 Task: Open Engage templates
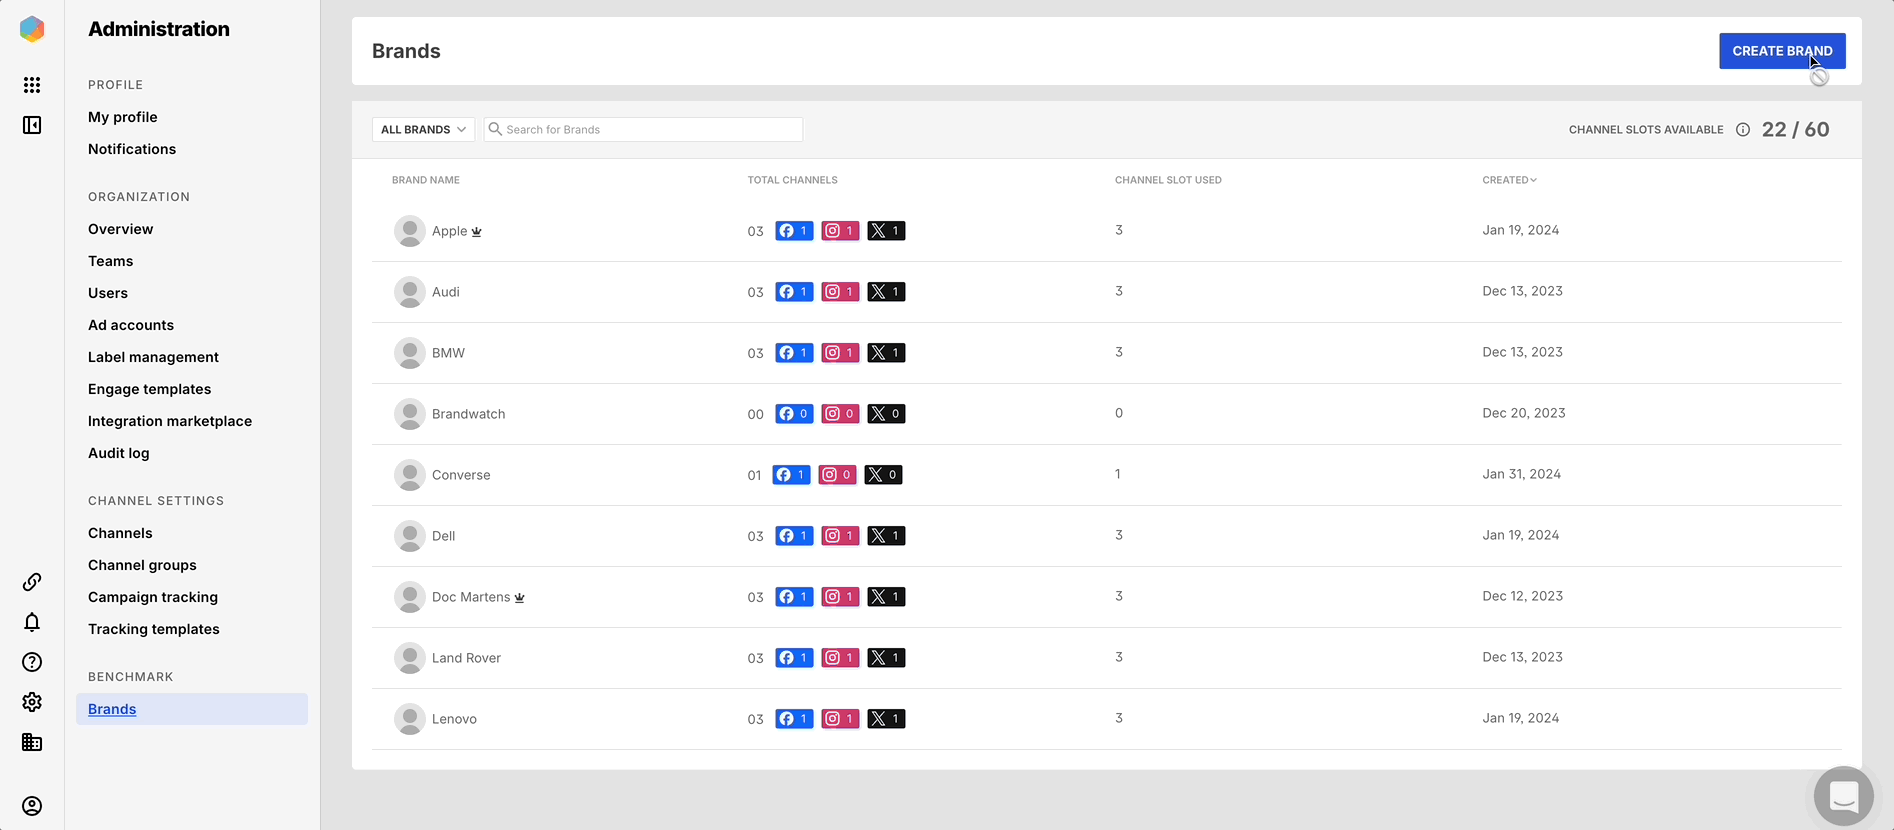pyautogui.click(x=150, y=389)
